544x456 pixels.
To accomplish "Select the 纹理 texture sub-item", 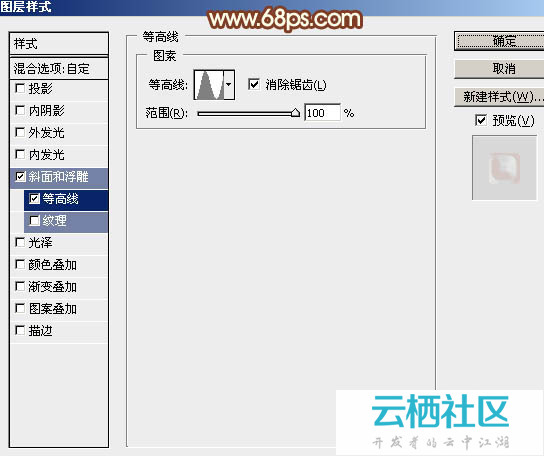I will click(66, 221).
